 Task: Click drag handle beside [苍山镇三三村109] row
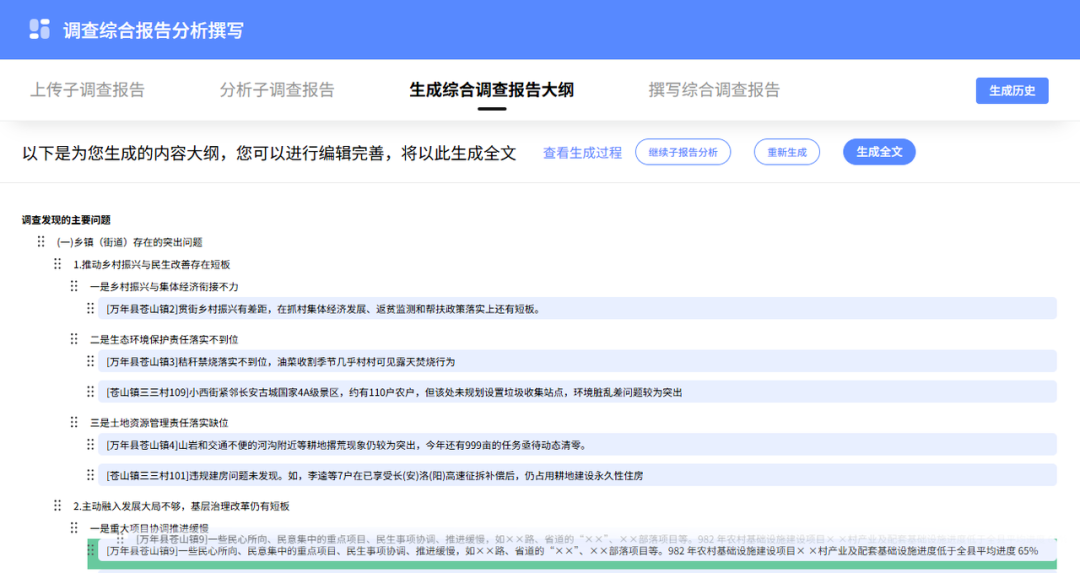click(91, 392)
